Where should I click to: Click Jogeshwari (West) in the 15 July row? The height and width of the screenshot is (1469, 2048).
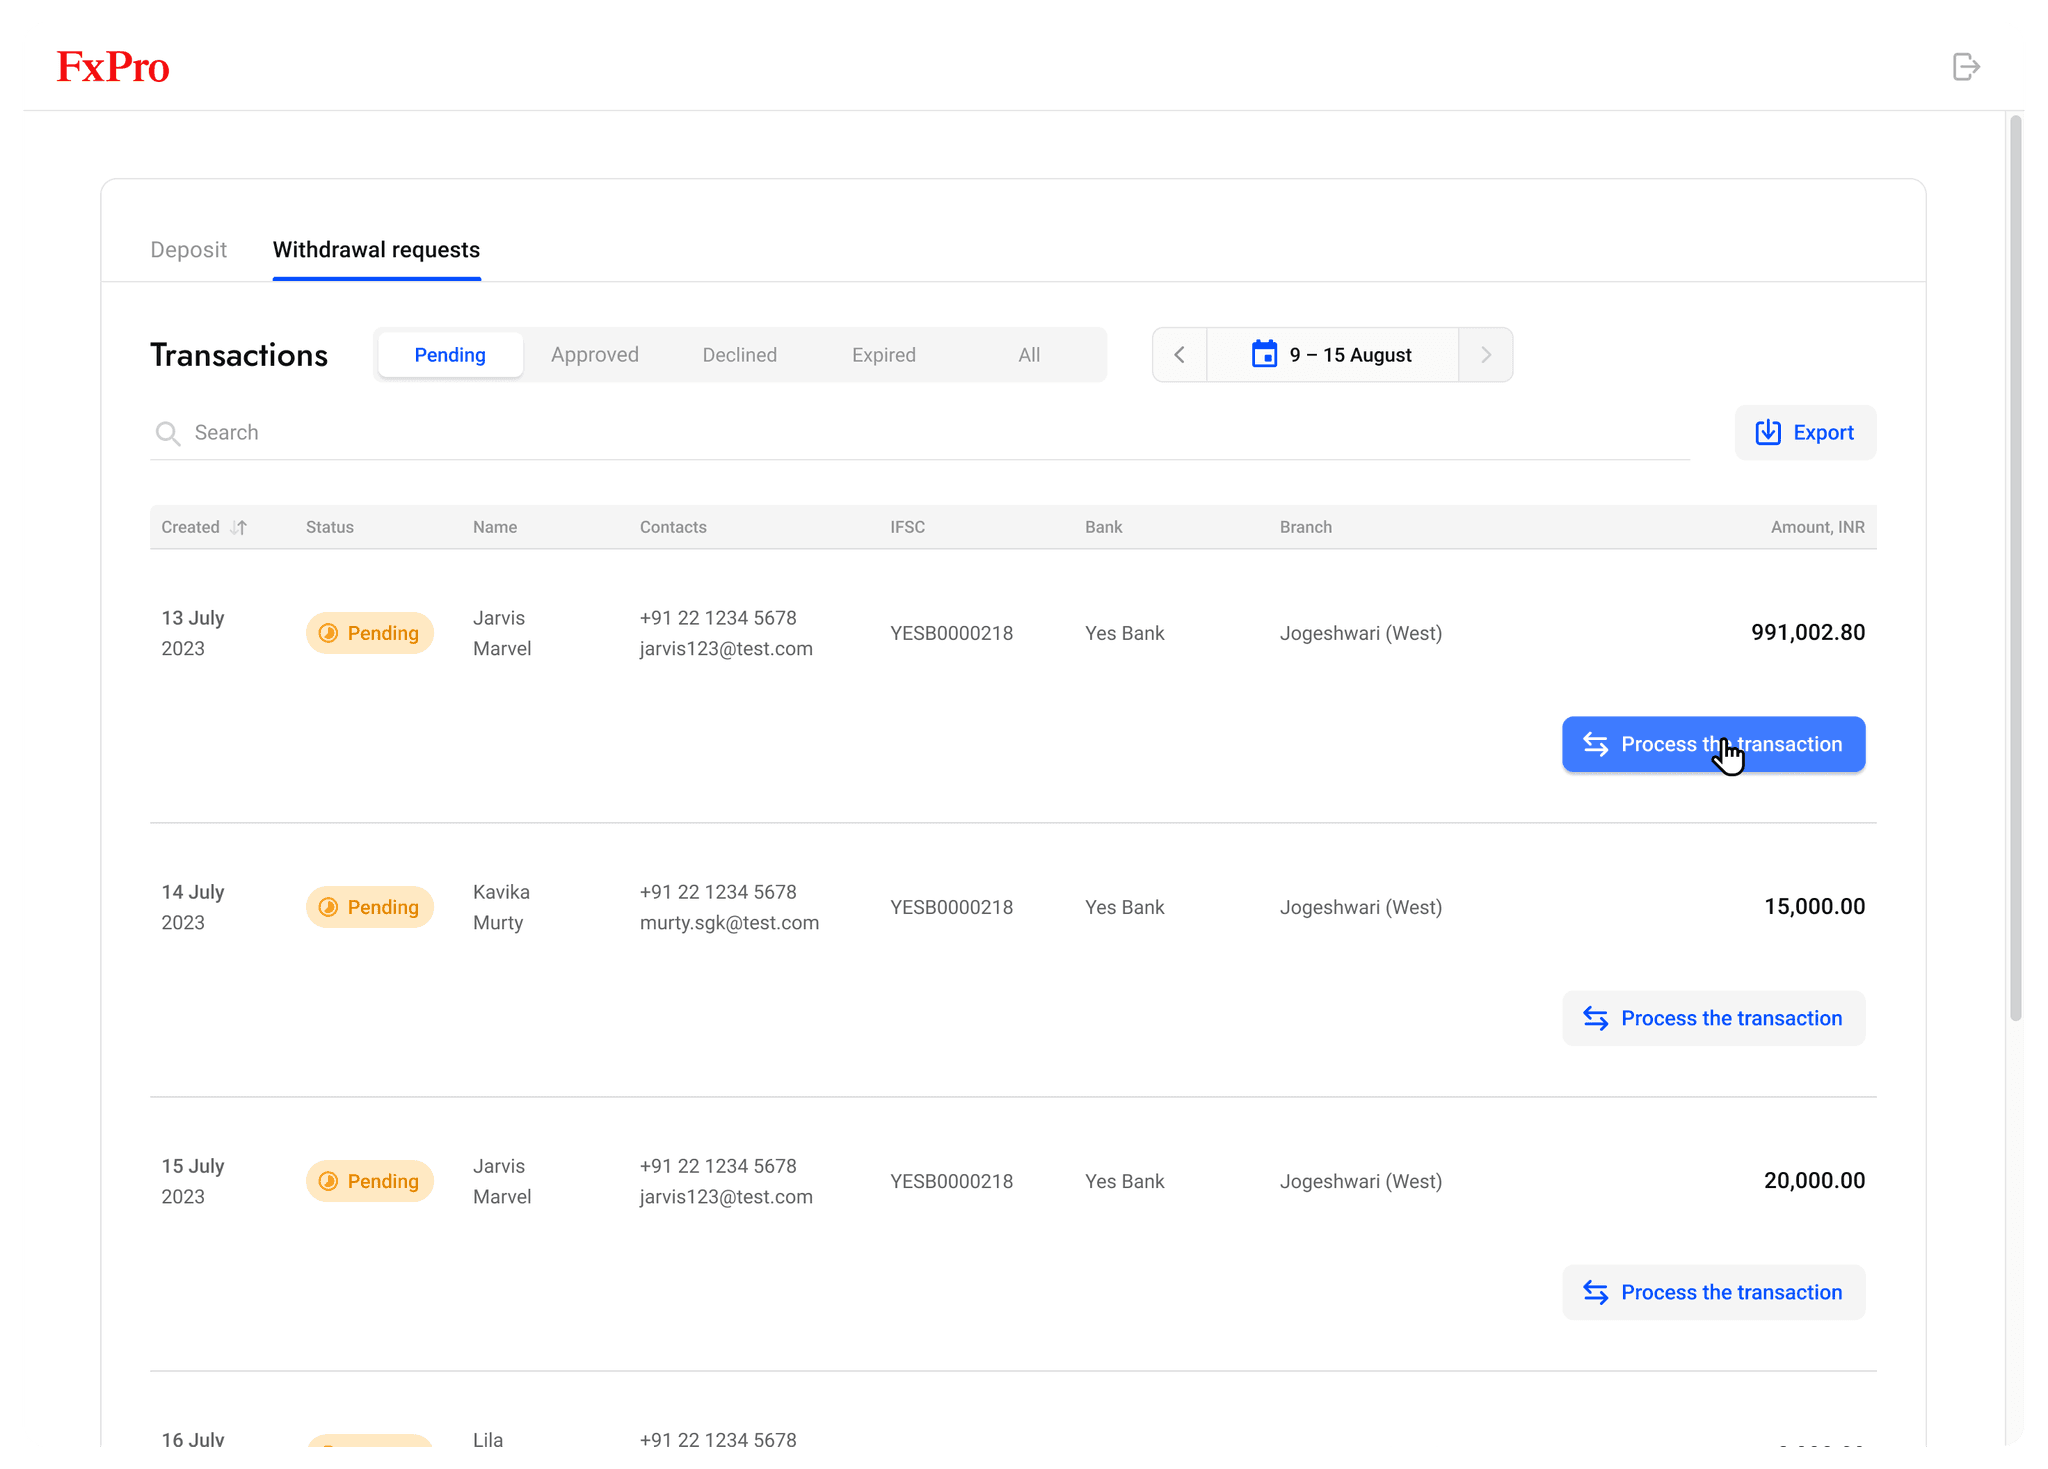click(x=1361, y=1181)
